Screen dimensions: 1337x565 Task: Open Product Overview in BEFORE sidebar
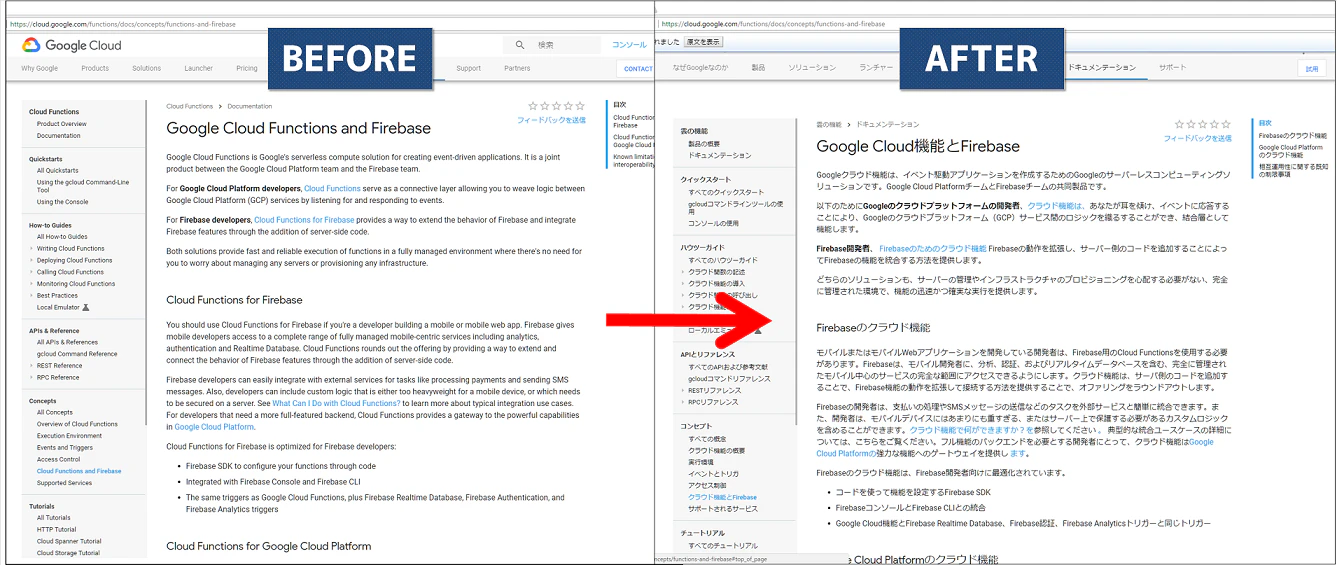tap(62, 124)
